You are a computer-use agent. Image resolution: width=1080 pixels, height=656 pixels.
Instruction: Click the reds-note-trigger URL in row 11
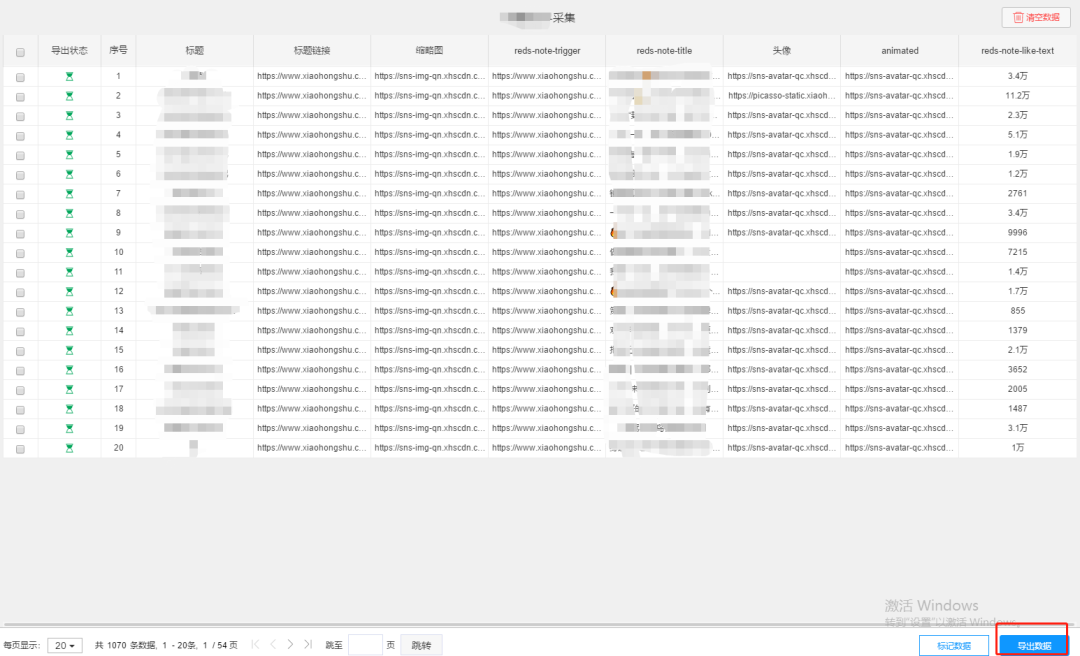pyautogui.click(x=547, y=271)
